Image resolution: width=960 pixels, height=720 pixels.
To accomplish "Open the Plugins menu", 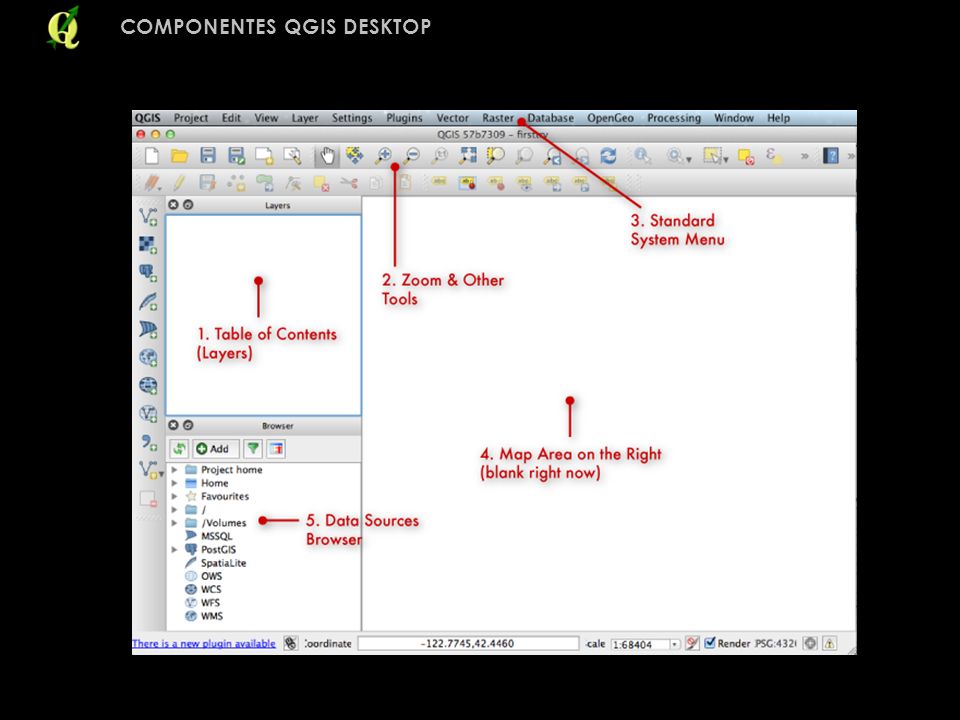I will click(404, 118).
